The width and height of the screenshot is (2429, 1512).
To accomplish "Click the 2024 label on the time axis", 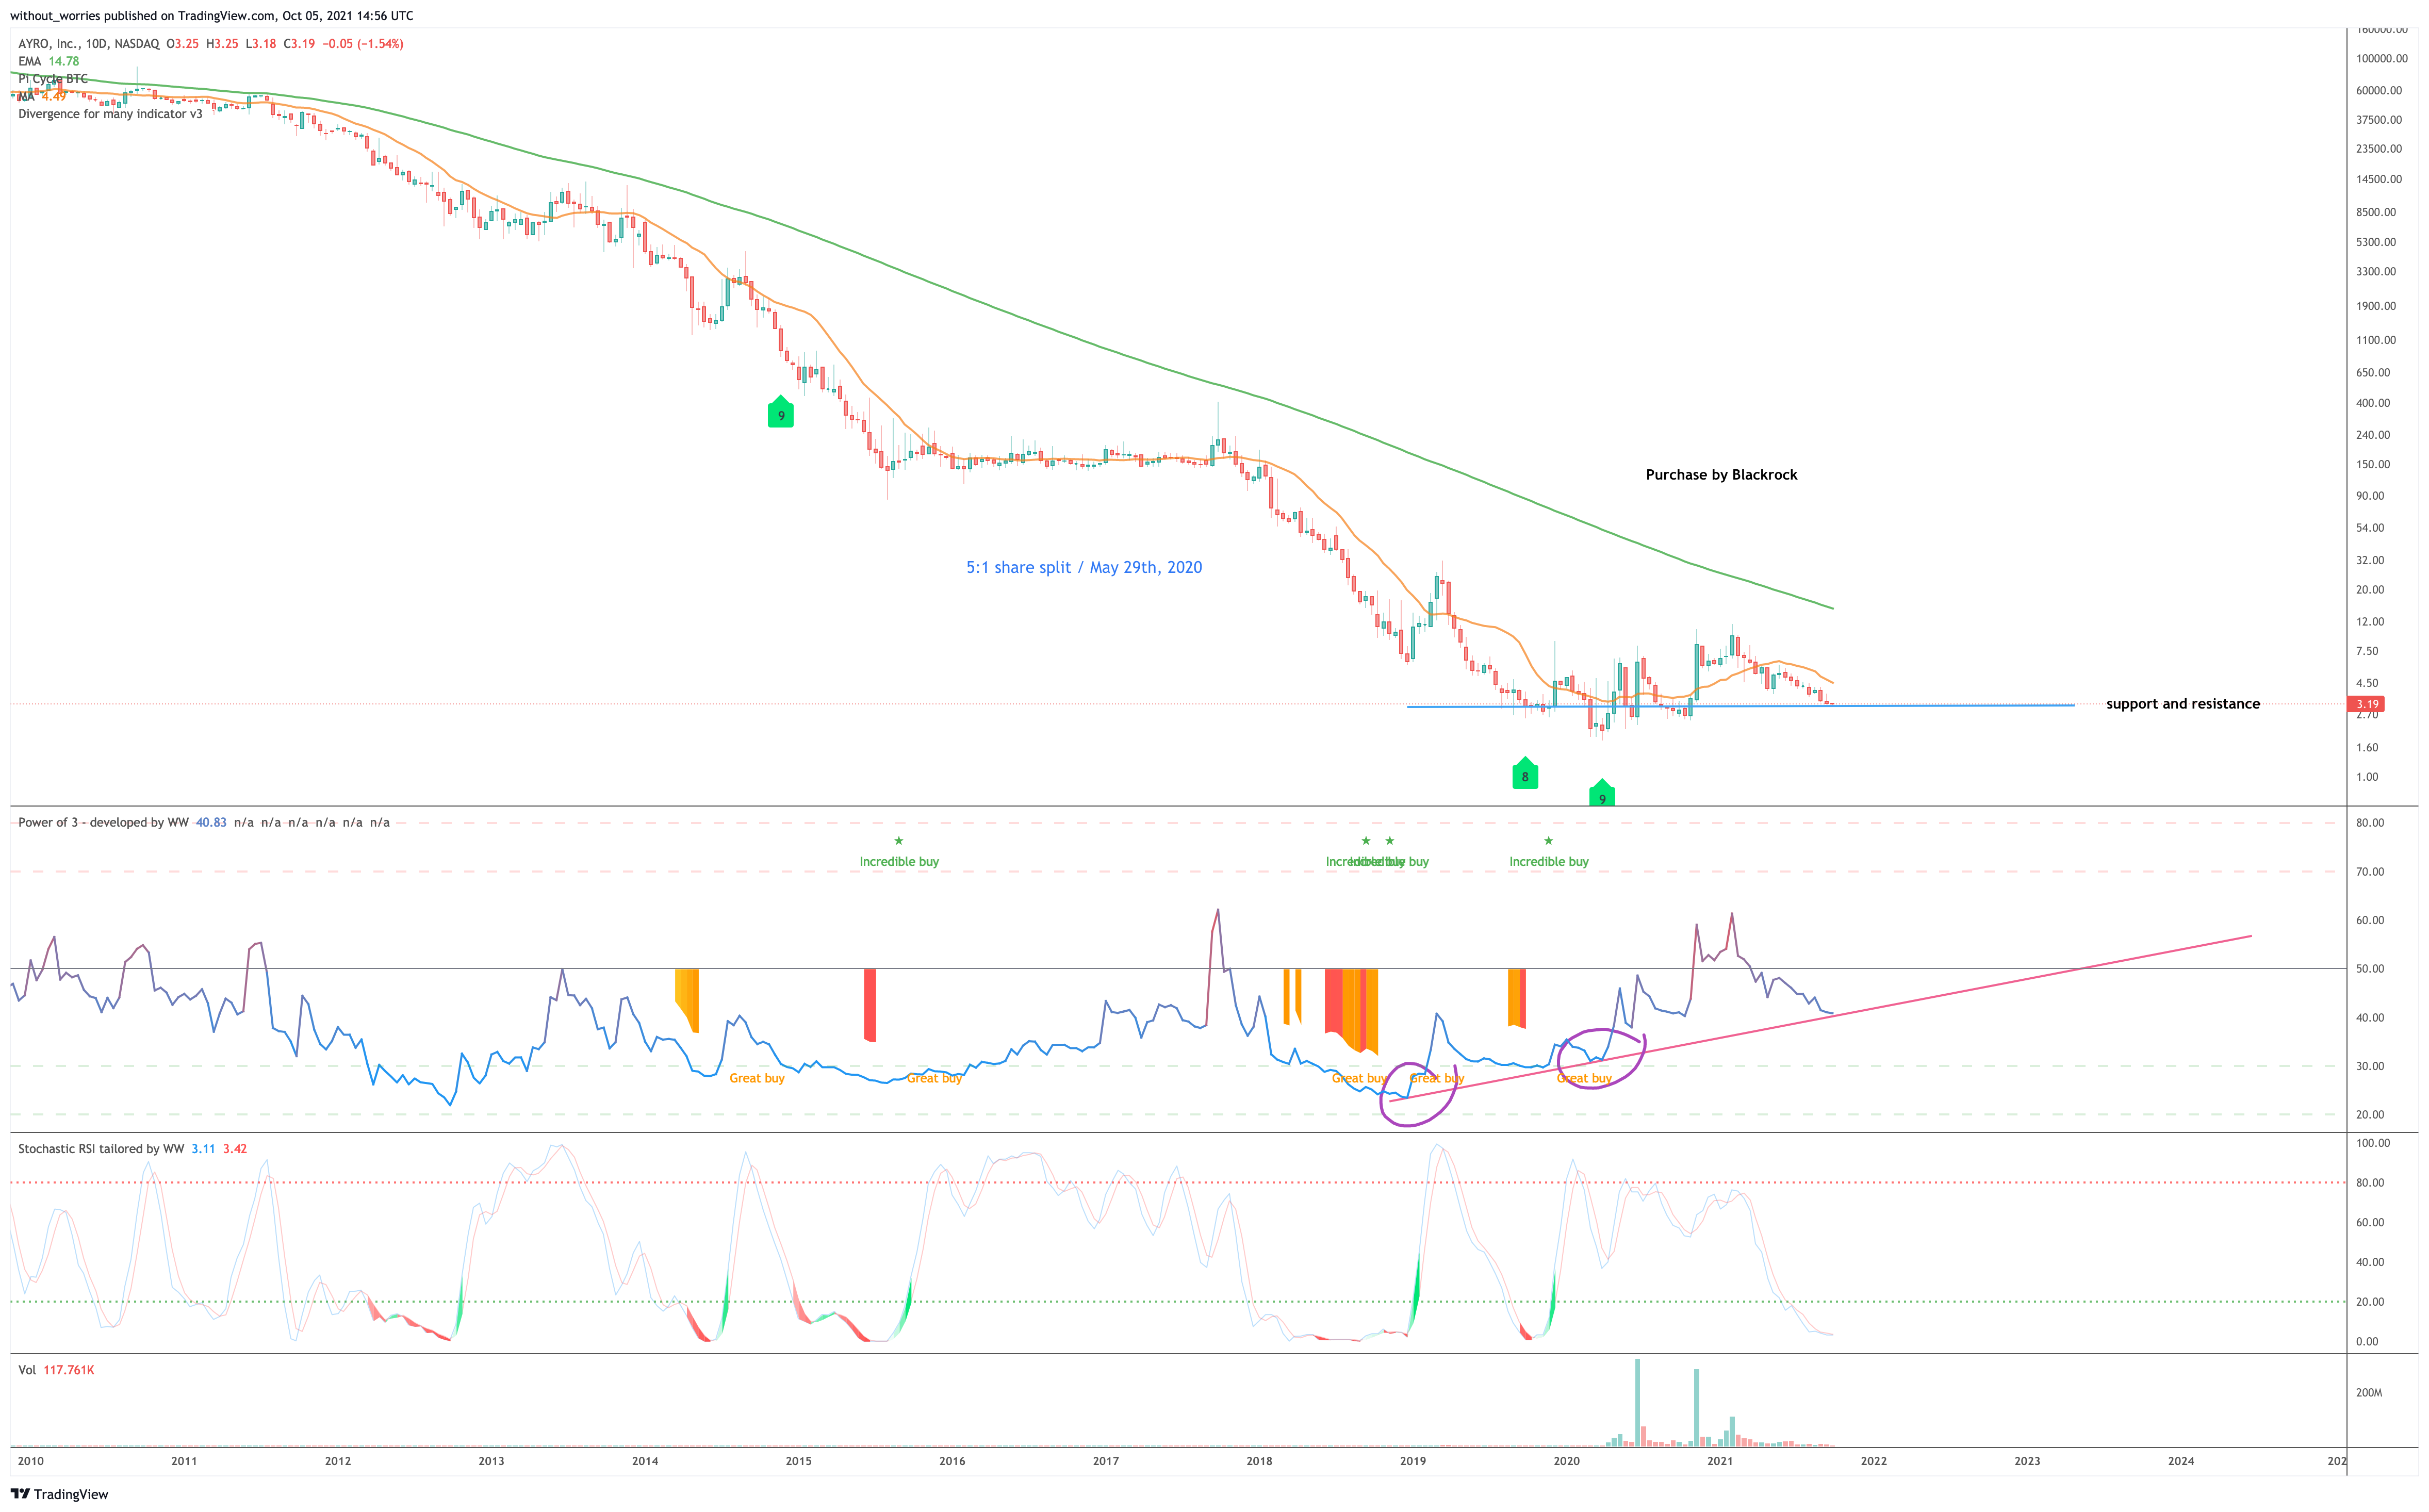I will (2181, 1461).
